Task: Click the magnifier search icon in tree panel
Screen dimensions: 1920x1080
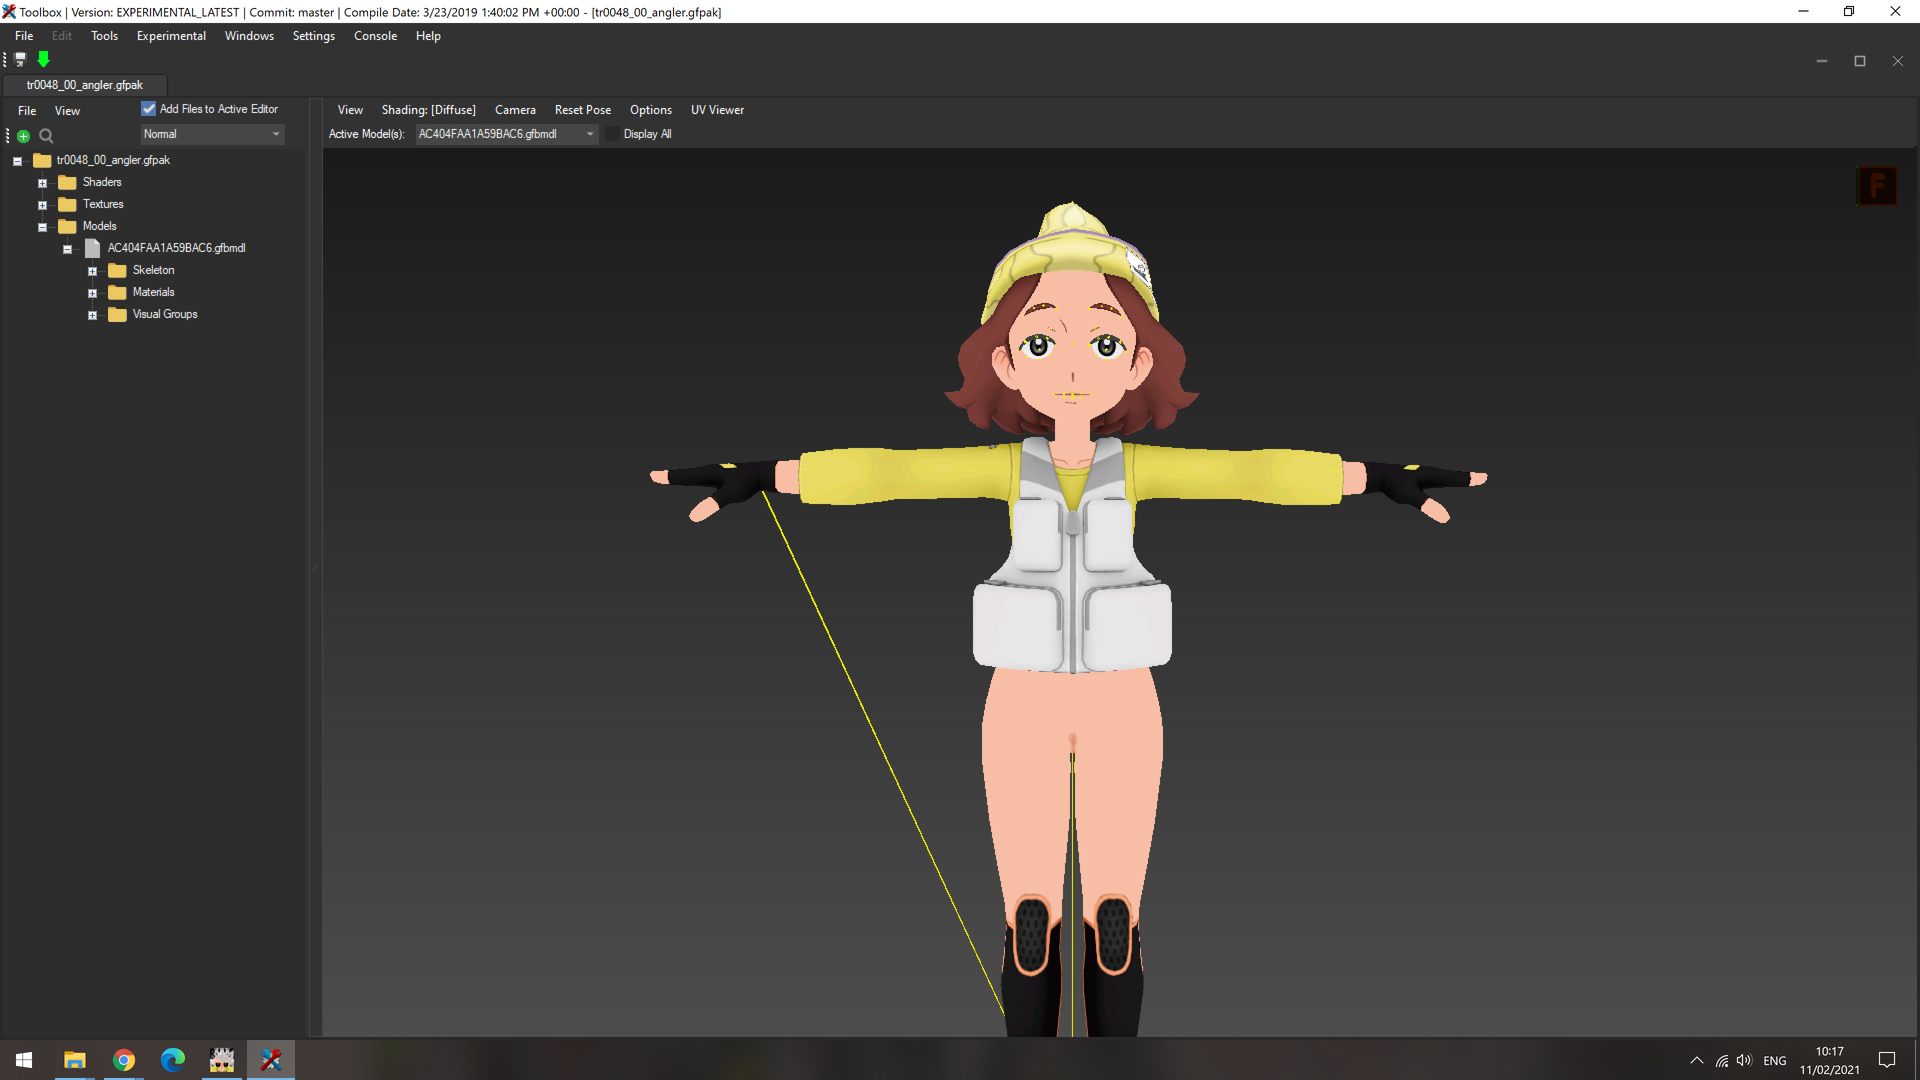Action: (x=46, y=136)
